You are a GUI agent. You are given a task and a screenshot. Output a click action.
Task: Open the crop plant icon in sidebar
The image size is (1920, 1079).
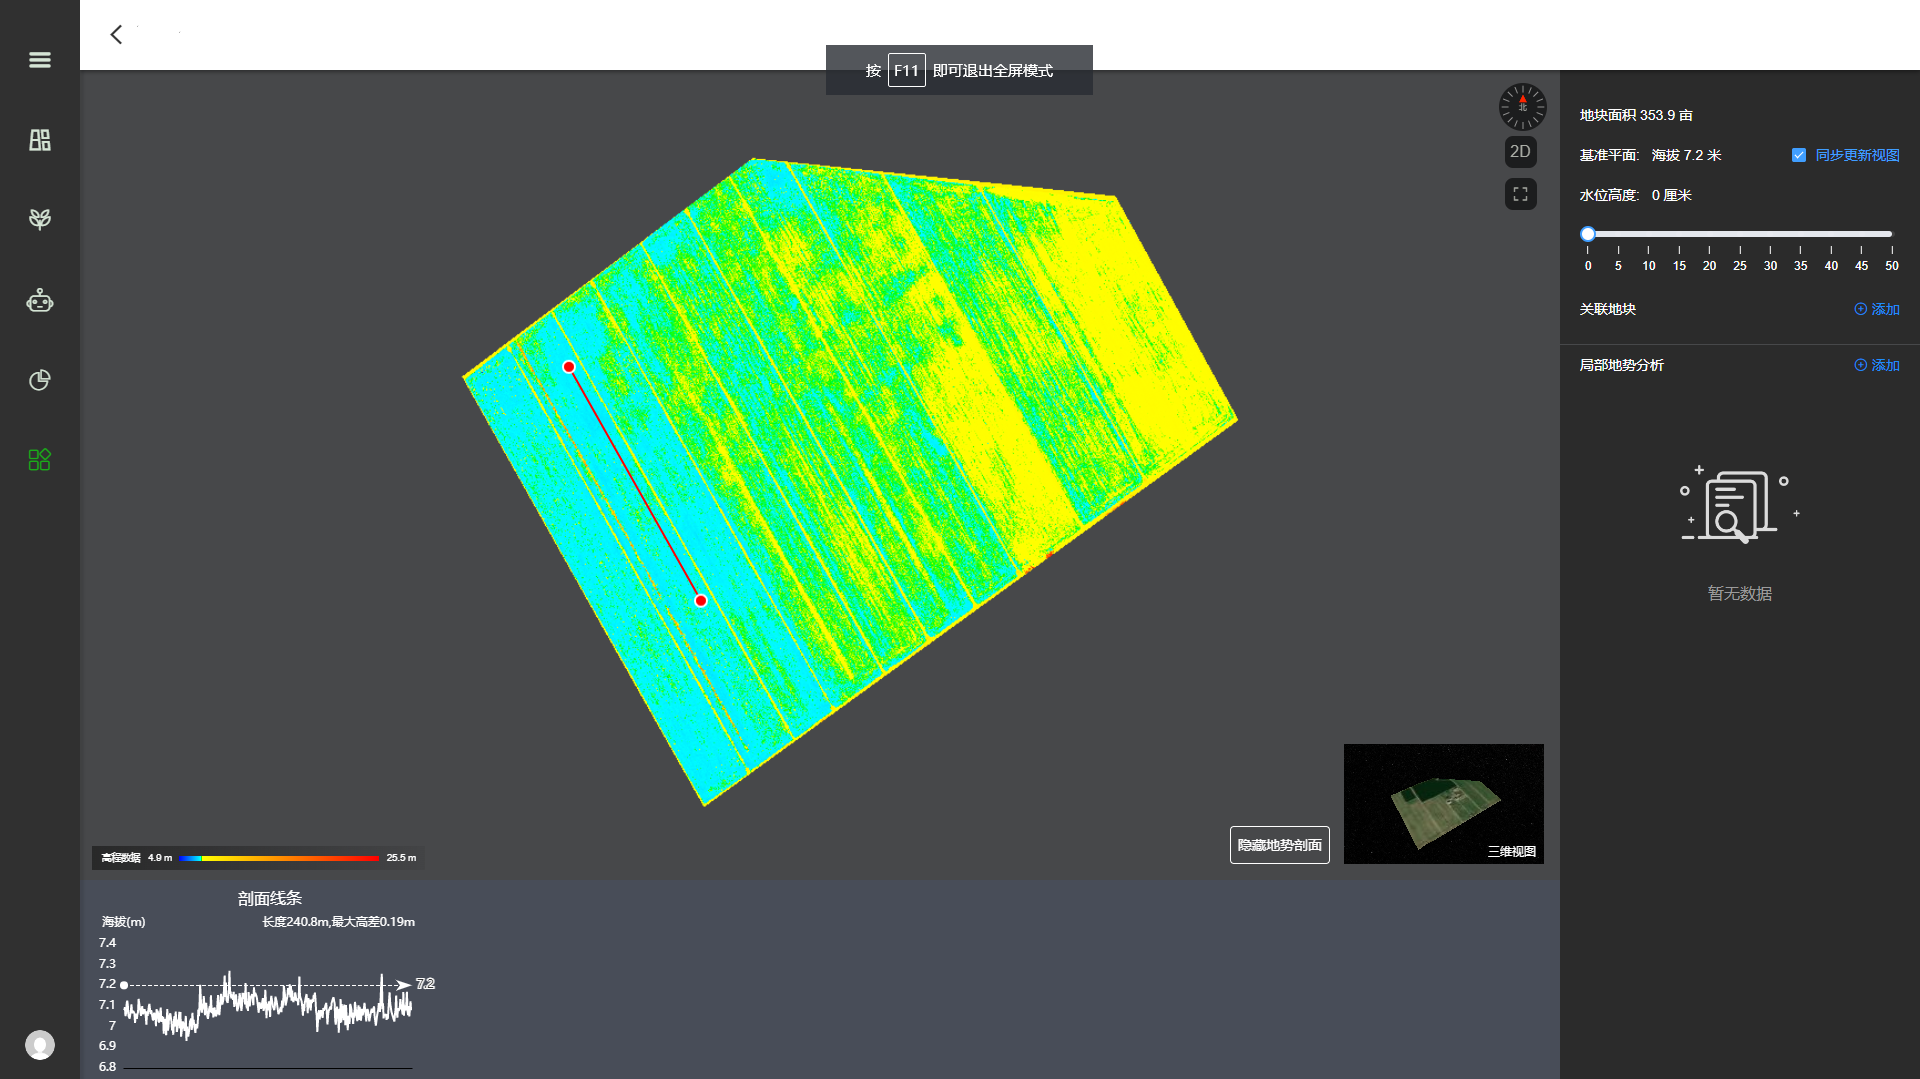tap(40, 219)
